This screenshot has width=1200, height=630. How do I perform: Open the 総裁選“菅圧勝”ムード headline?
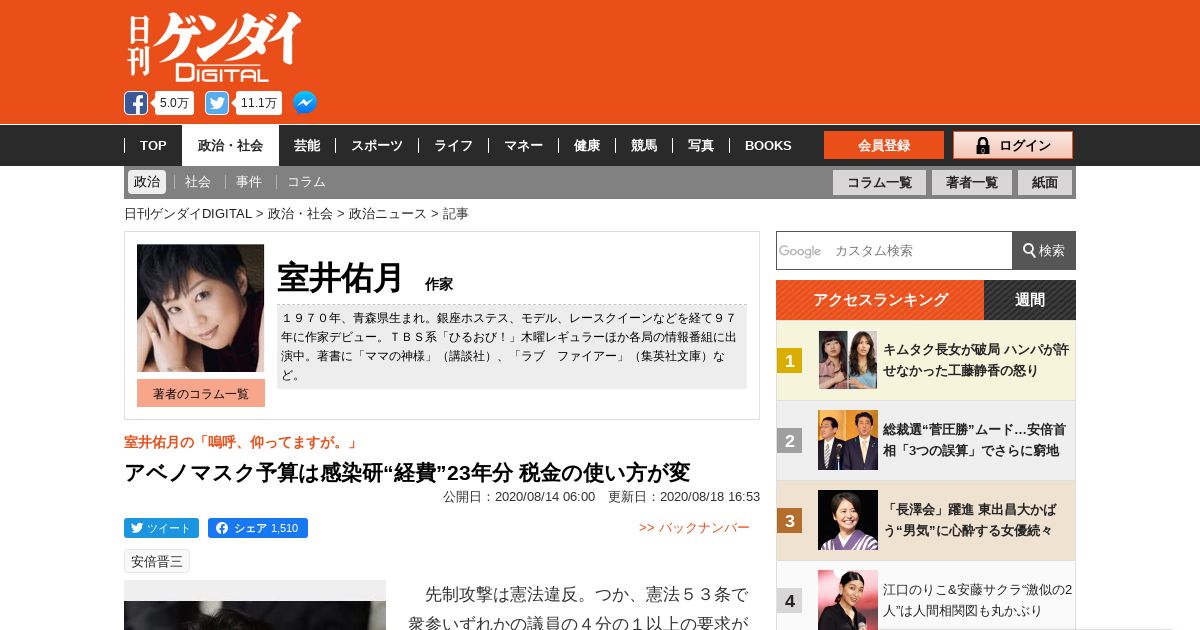coord(975,440)
